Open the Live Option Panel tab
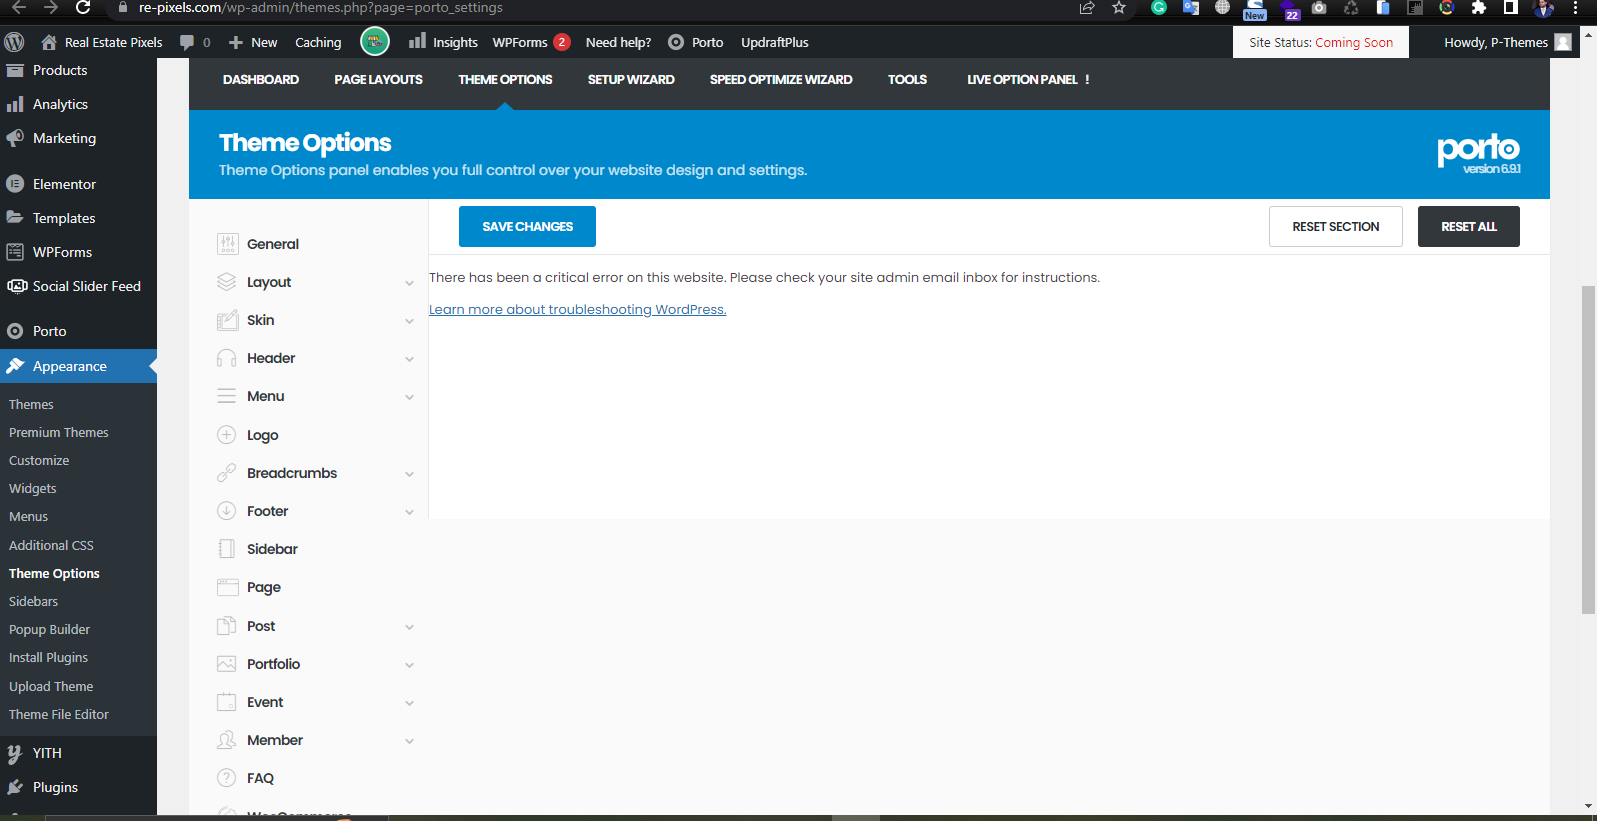 tap(1028, 80)
